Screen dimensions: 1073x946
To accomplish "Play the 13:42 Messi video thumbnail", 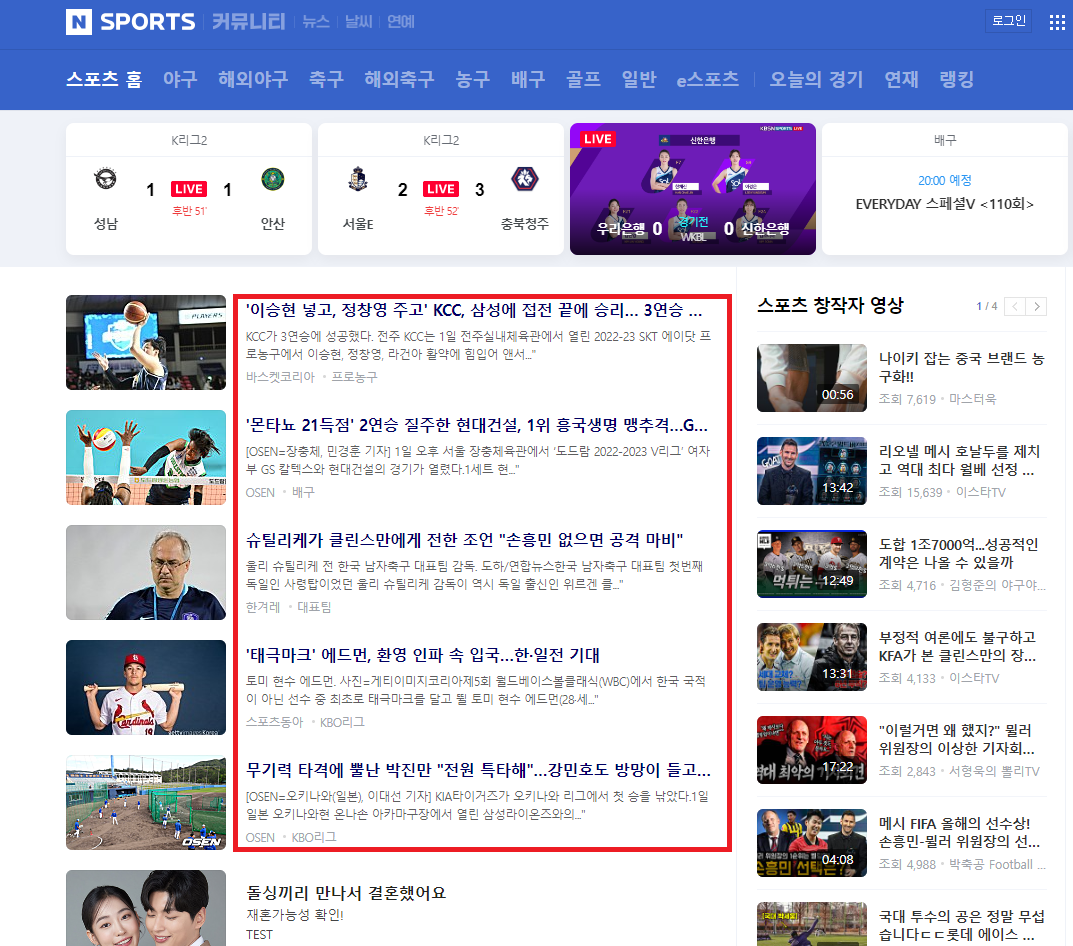I will pos(812,471).
